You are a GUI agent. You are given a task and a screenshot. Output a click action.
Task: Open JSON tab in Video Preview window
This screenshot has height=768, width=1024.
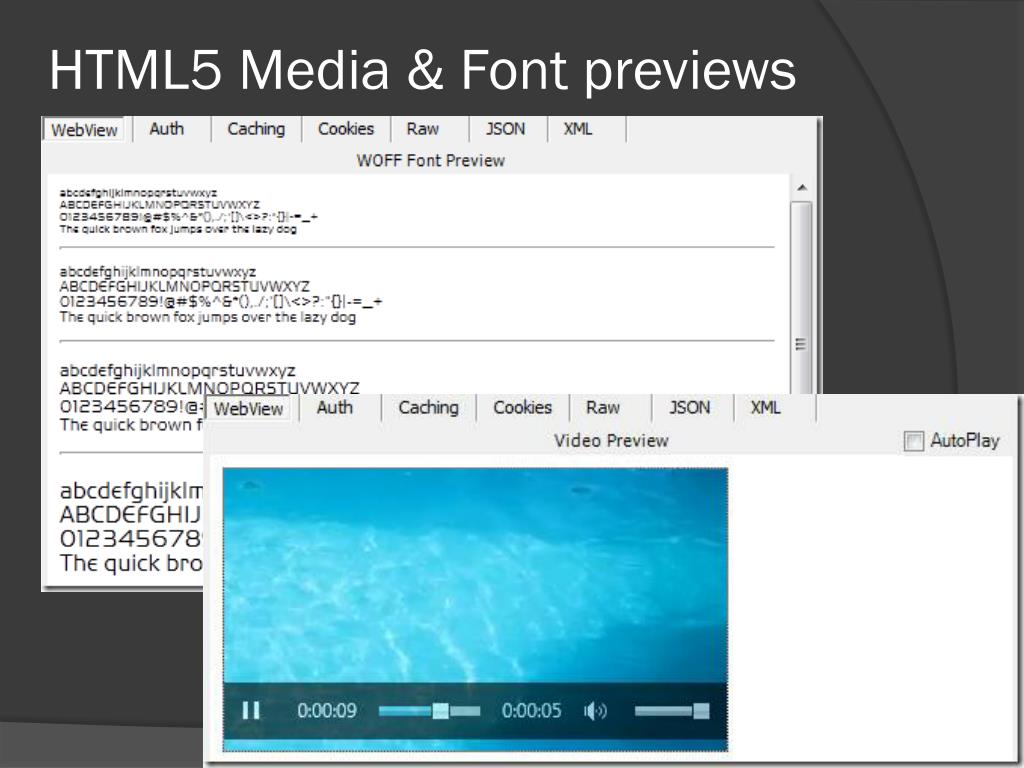[x=690, y=408]
